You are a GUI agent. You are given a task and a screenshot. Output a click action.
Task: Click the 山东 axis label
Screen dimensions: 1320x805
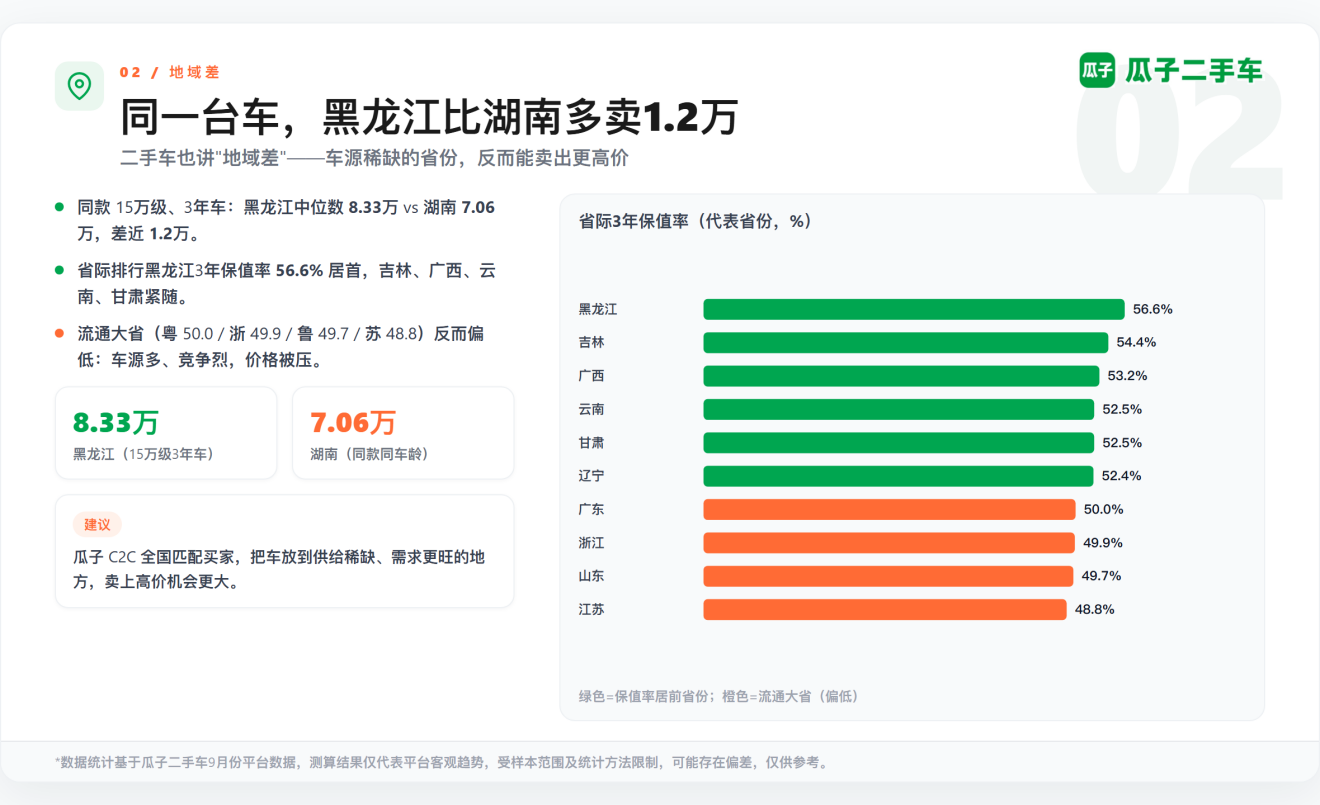(x=592, y=576)
